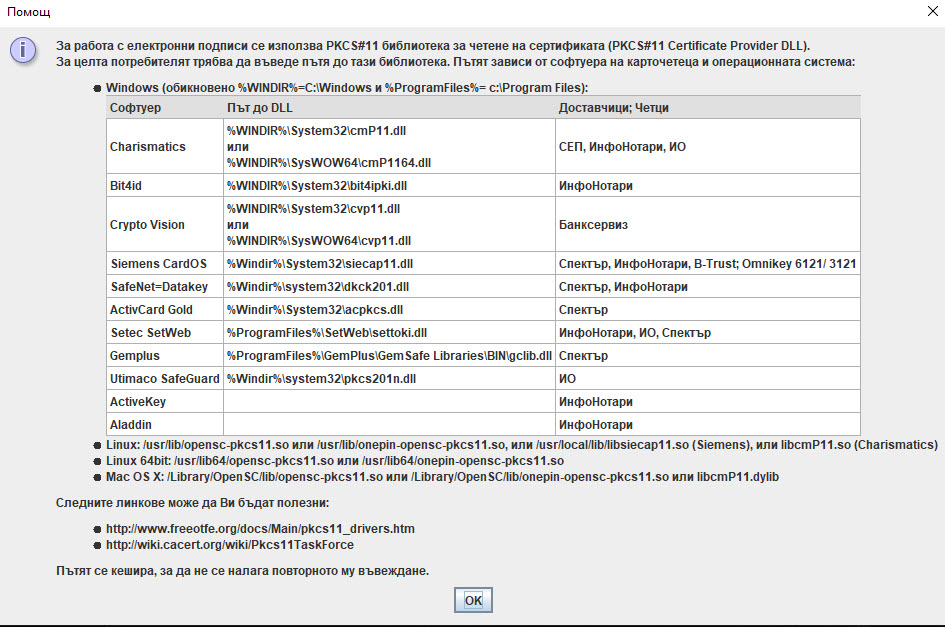Select the Siemens CardOS cell
The image size is (945, 627).
(x=165, y=263)
